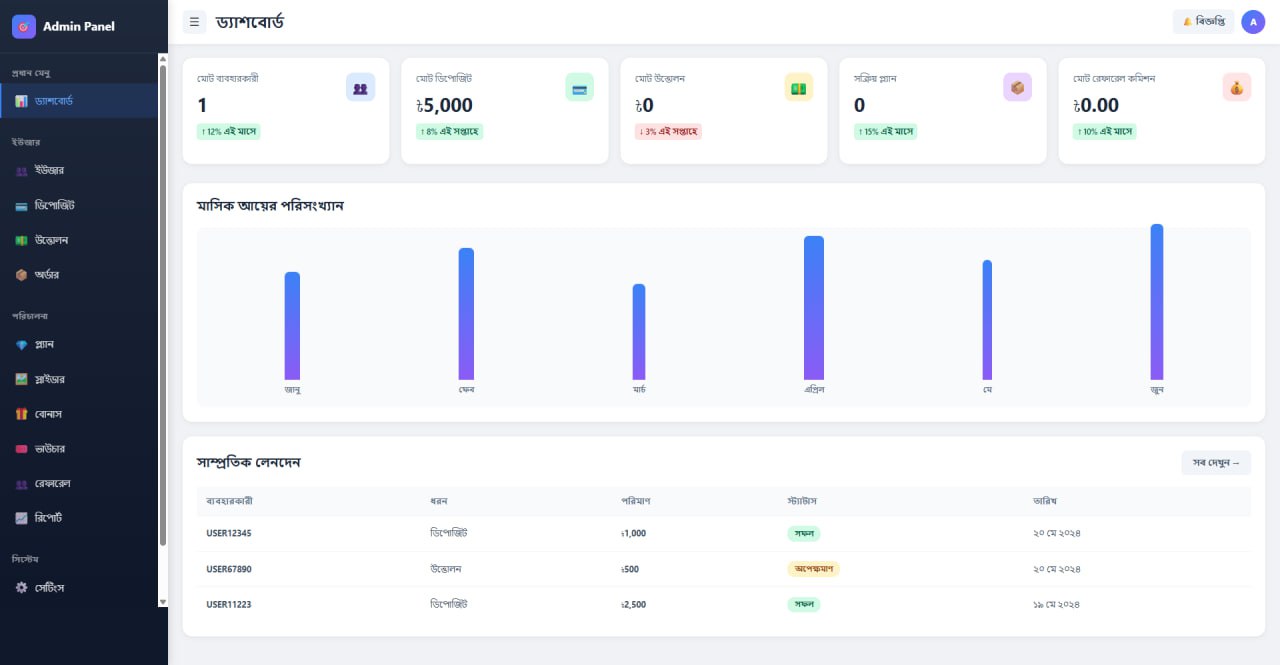The image size is (1280, 665).
Task: Click the users icon on the মোট ব্যবহারকারী card
Action: [360, 88]
